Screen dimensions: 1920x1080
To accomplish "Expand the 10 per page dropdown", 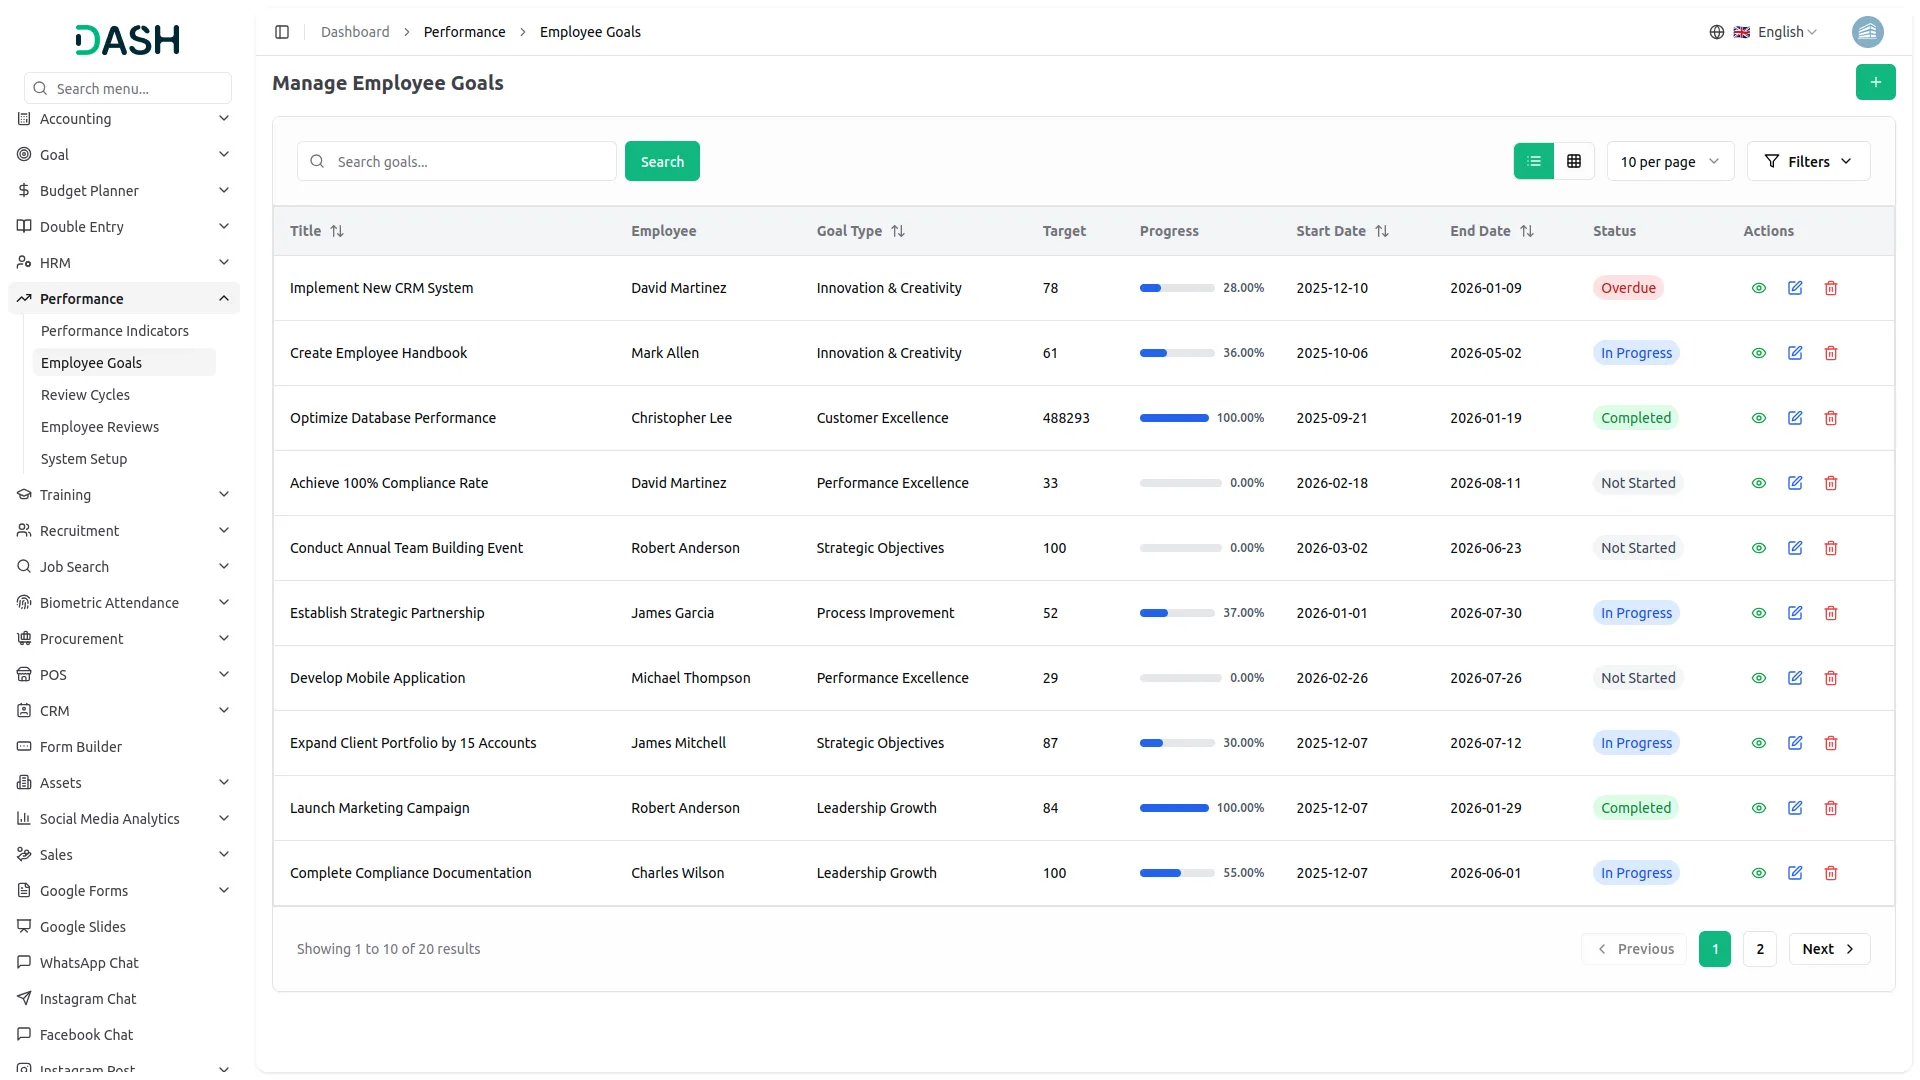I will click(1669, 161).
